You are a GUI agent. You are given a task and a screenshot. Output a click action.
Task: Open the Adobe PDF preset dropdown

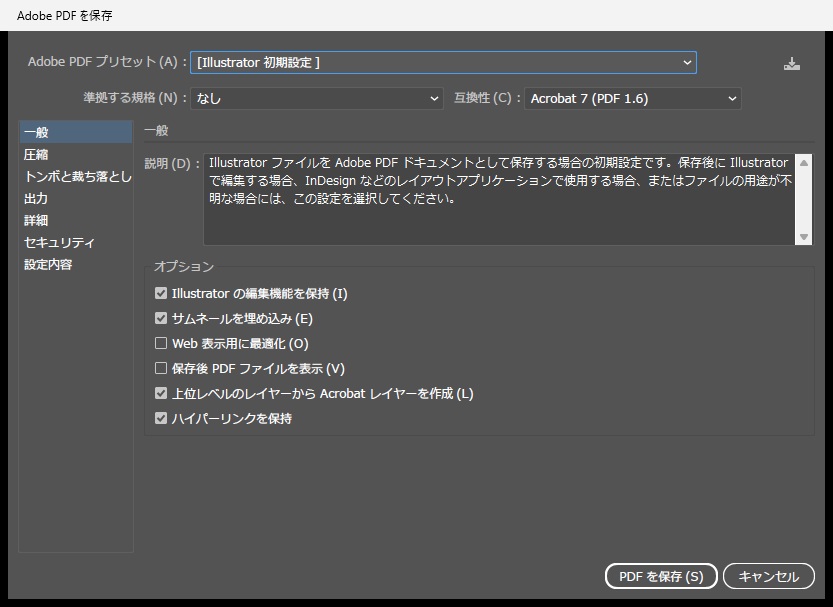click(x=443, y=63)
